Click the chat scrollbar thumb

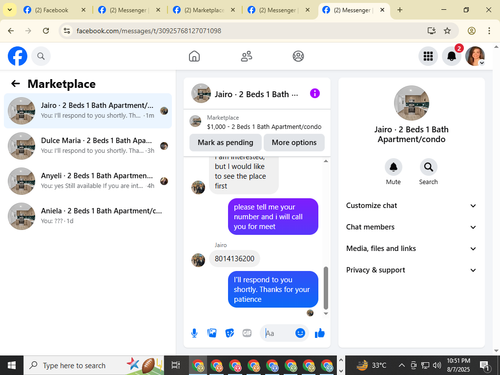(x=326, y=288)
